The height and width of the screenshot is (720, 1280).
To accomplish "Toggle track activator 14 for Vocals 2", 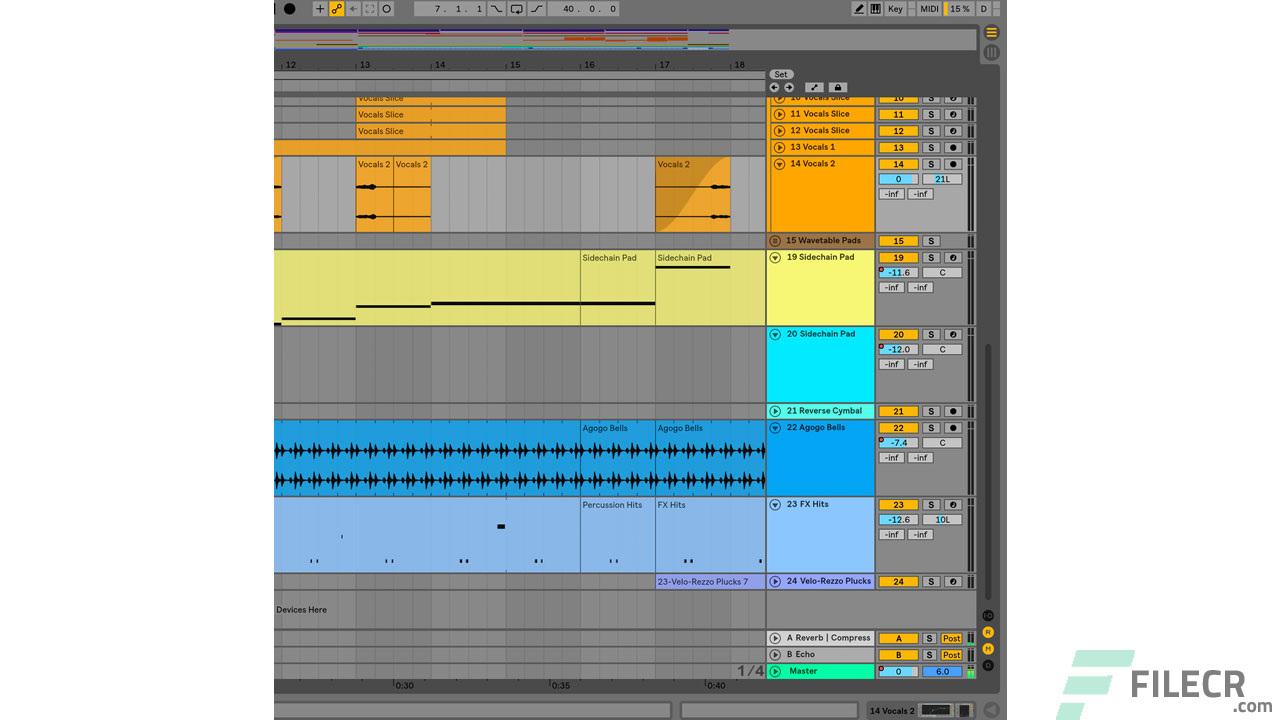I will pyautogui.click(x=898, y=164).
